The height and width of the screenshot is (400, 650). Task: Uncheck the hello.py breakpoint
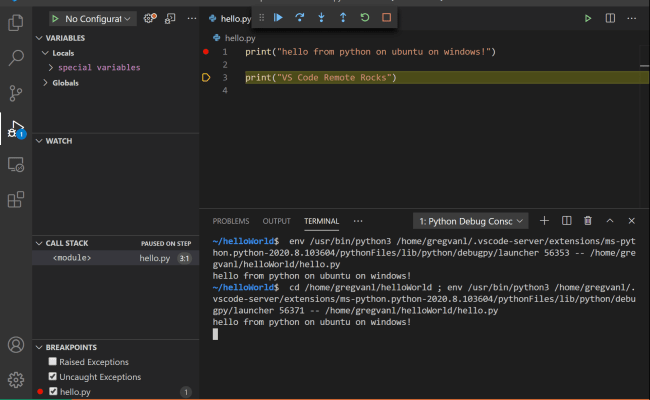(x=53, y=391)
